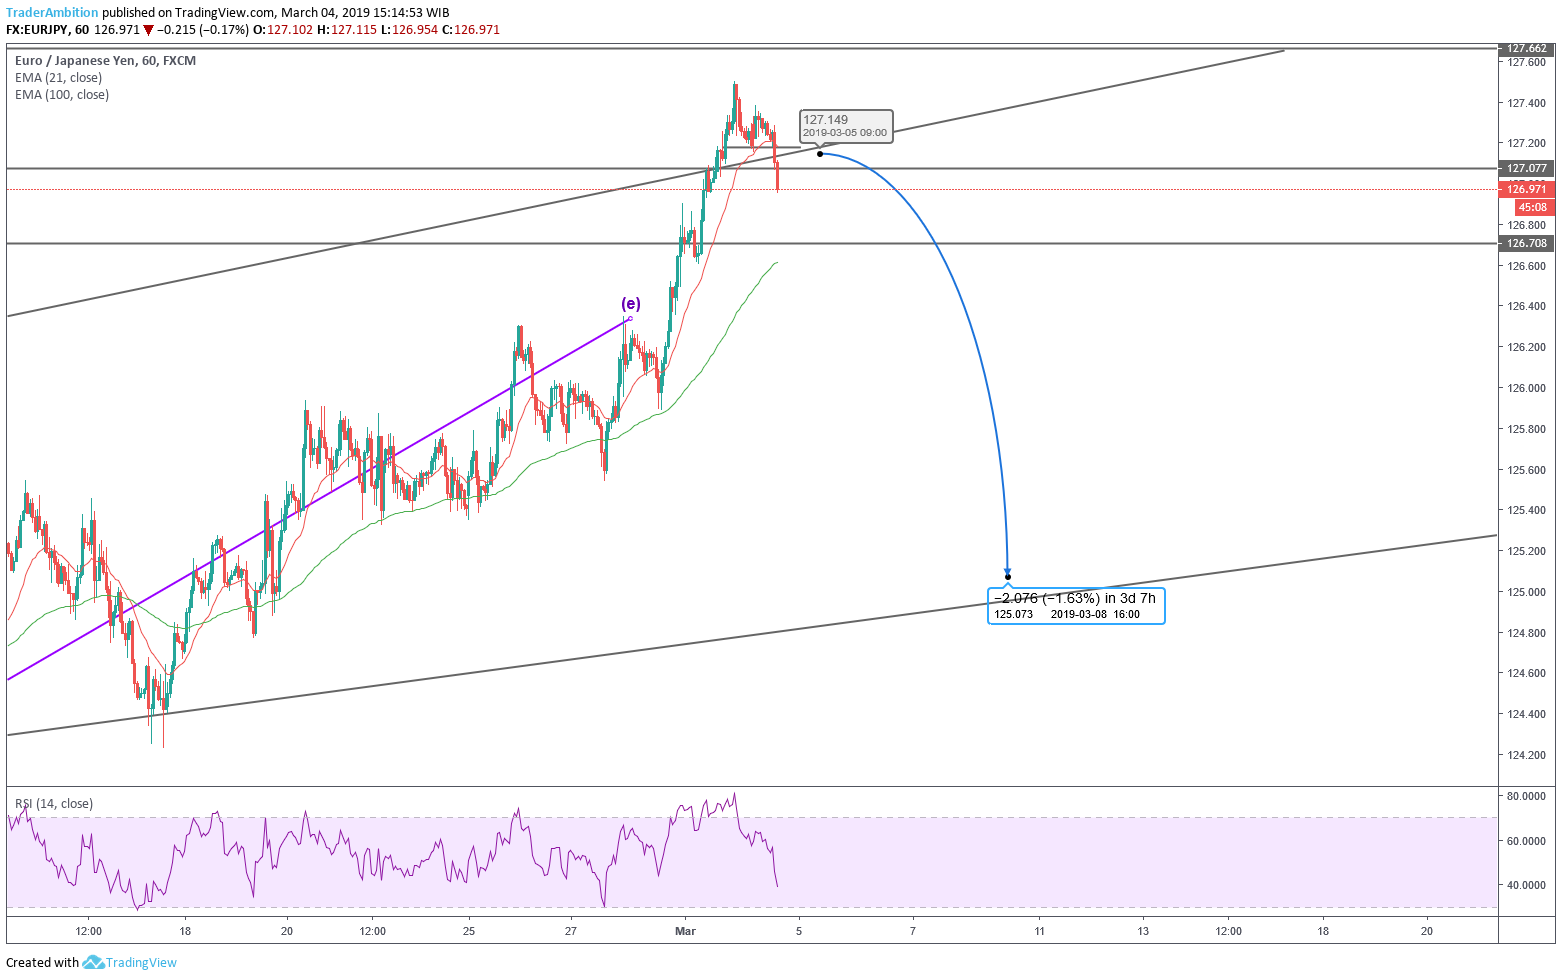Screen dimensions: 1562x980
Task: Click the 45:08 candle countdown tag
Action: point(1534,207)
